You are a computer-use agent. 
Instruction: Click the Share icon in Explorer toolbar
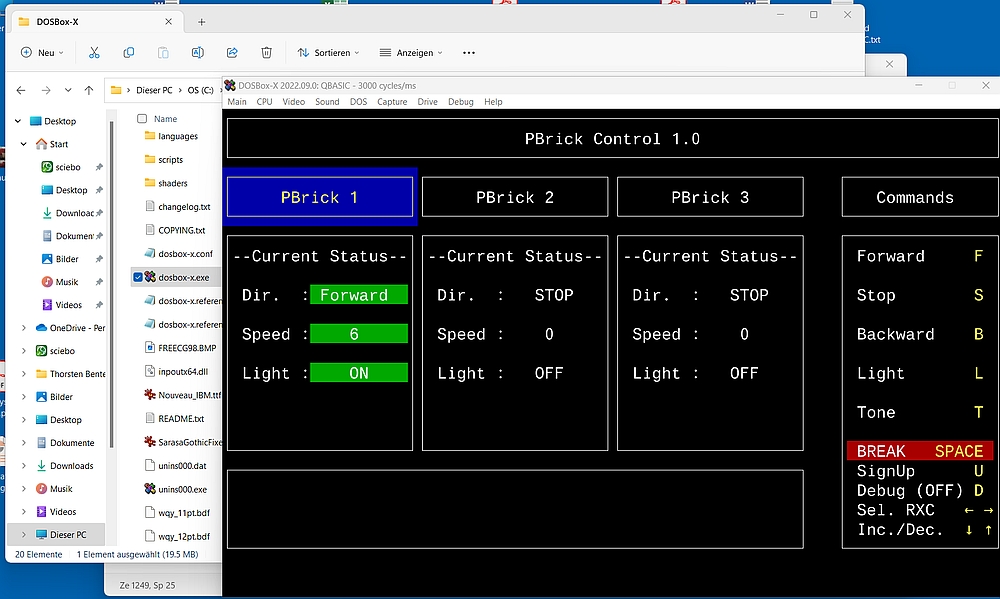click(x=232, y=53)
